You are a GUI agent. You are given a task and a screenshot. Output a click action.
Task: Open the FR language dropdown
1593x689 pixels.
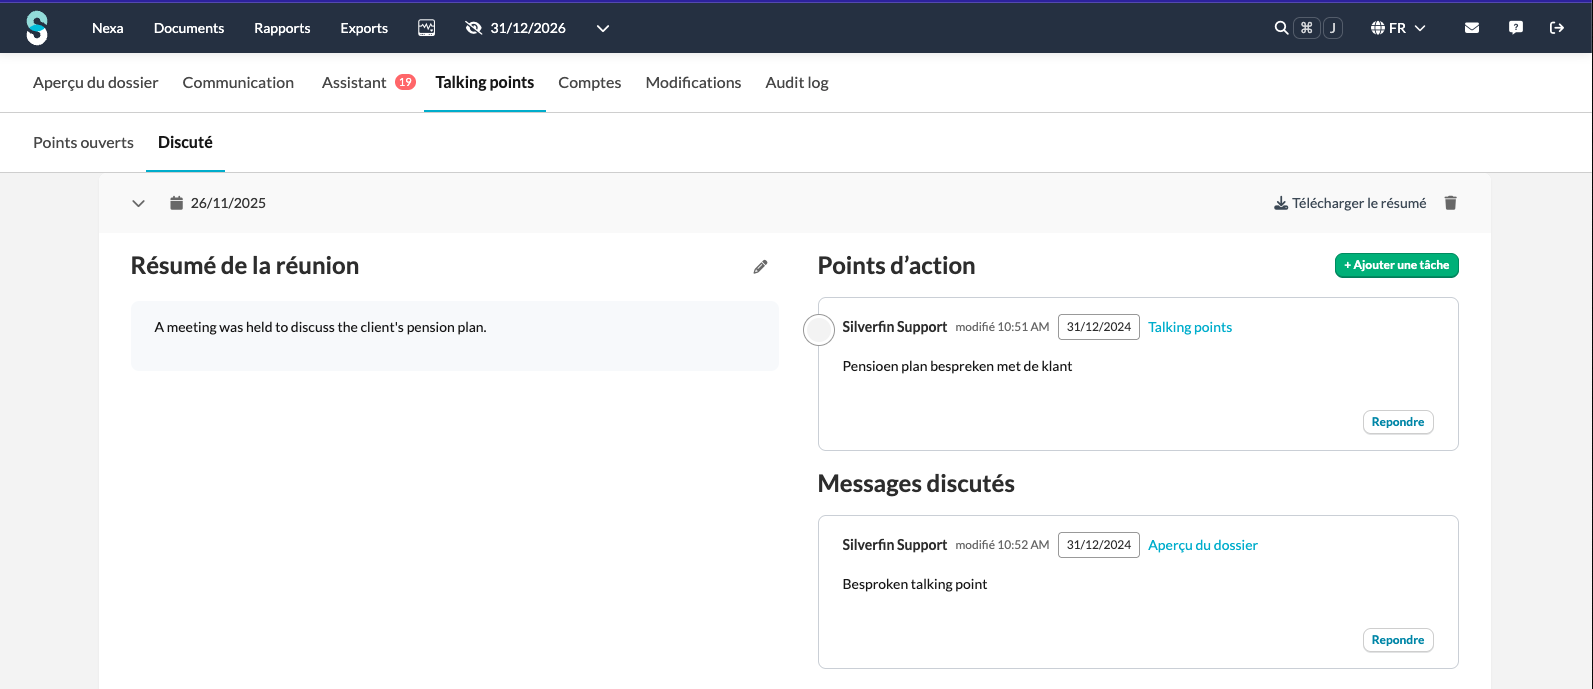tap(1398, 28)
